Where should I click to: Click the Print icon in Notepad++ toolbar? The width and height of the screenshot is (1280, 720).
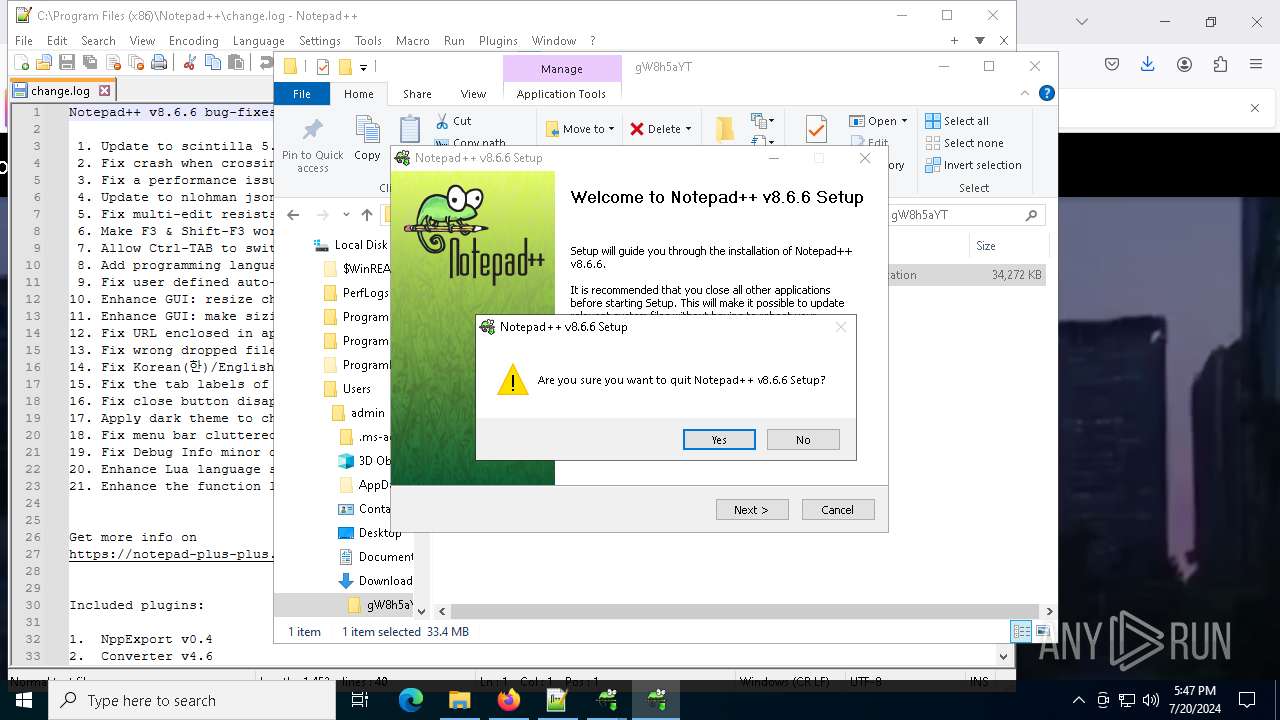coord(158,62)
